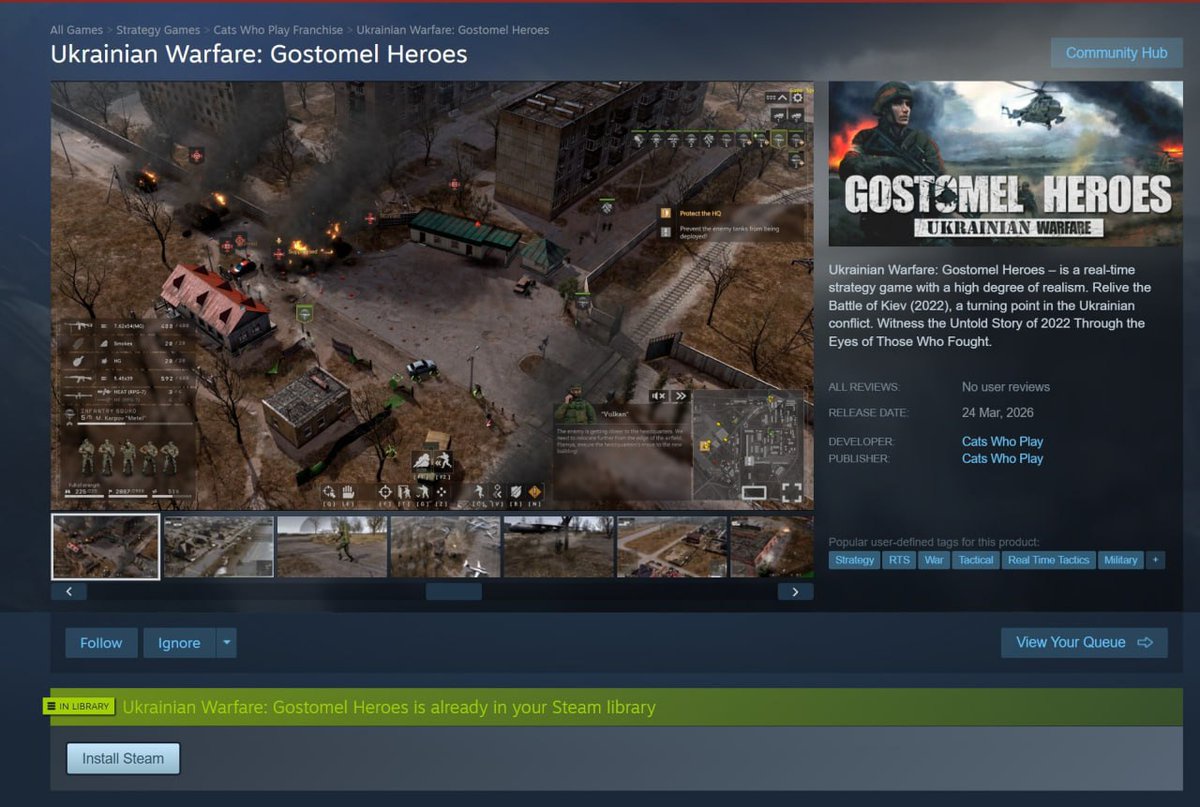Toggle Follow for this game
Screen dimensions: 1200x807
pos(101,643)
